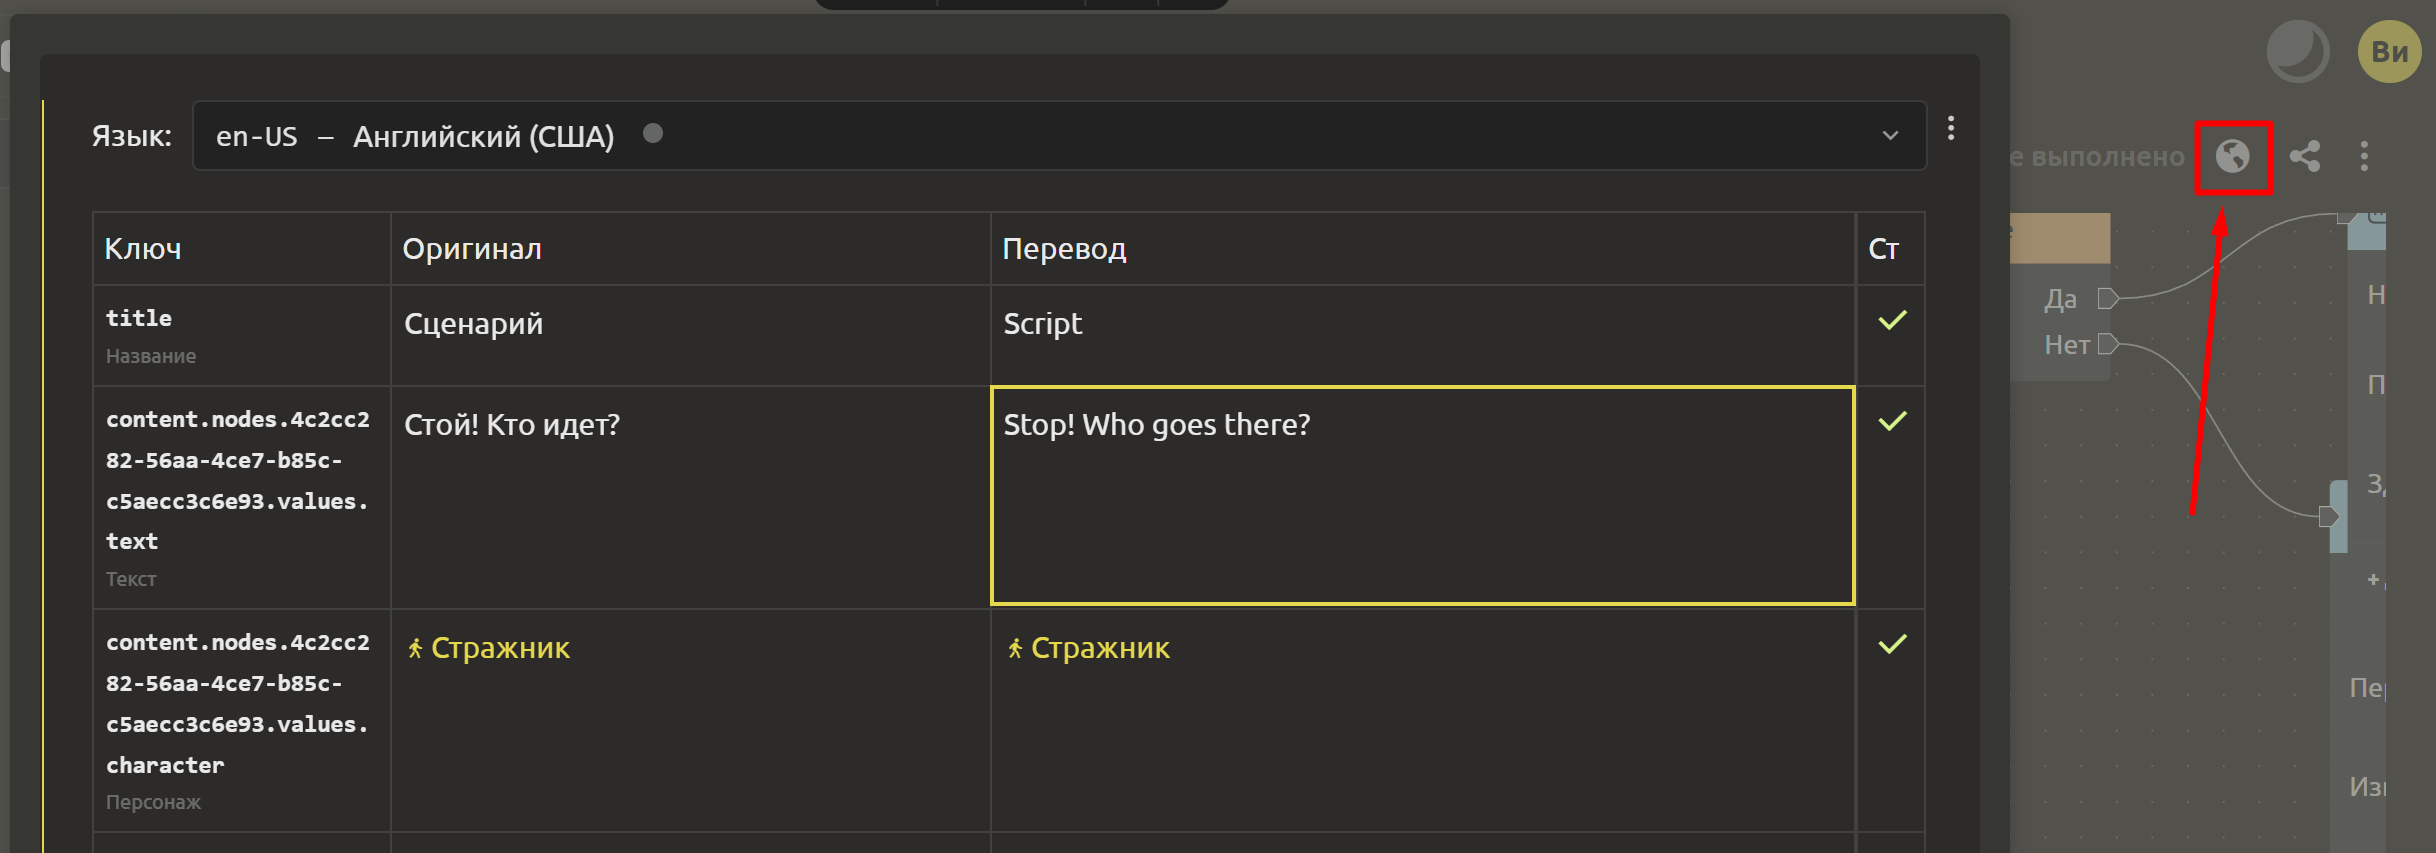Toggle status checkmark for "Stop! Who goes there?"
Image resolution: width=2436 pixels, height=853 pixels.
pos(1892,421)
